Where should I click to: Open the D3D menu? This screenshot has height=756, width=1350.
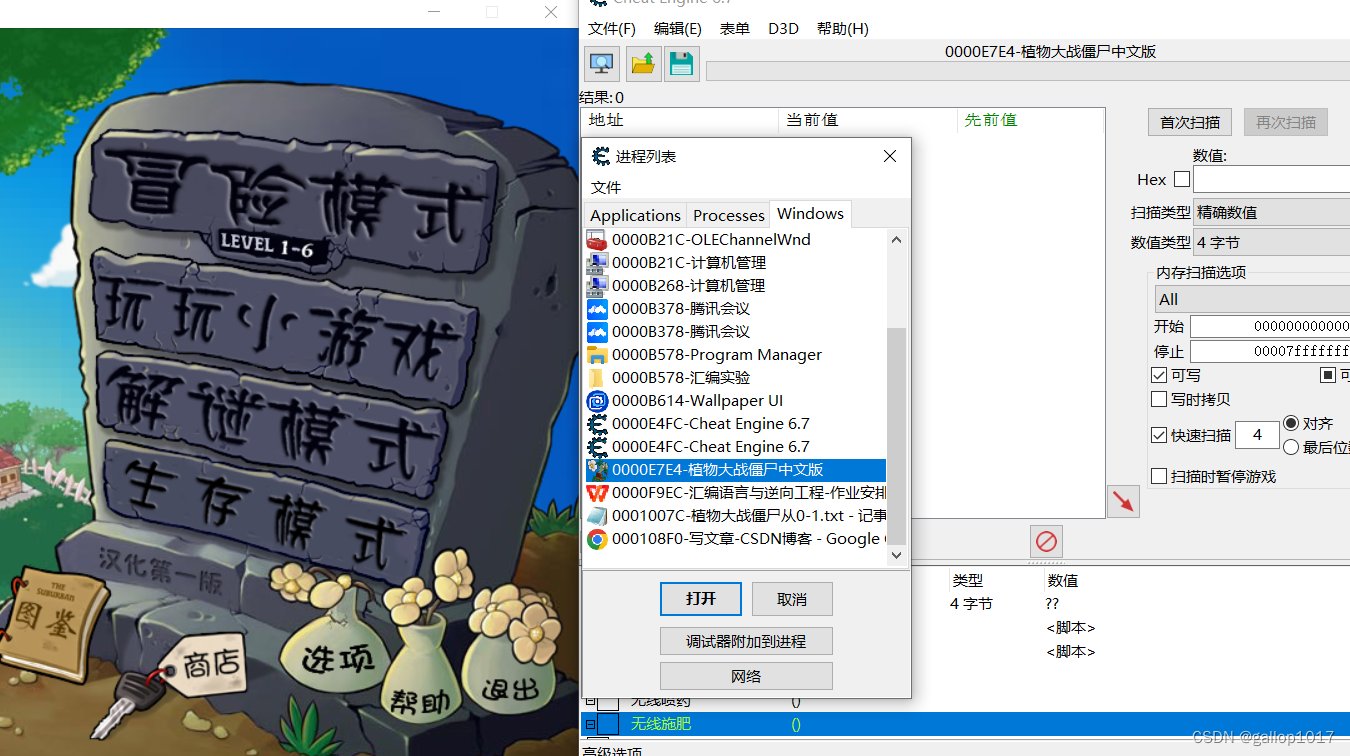(x=783, y=29)
